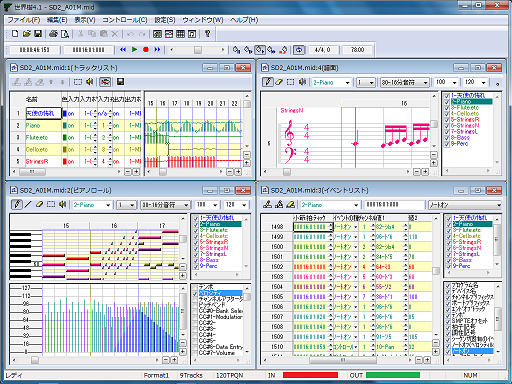This screenshot has height=384, width=512.
Task: Create a new file from main toolbar
Action: (15, 34)
